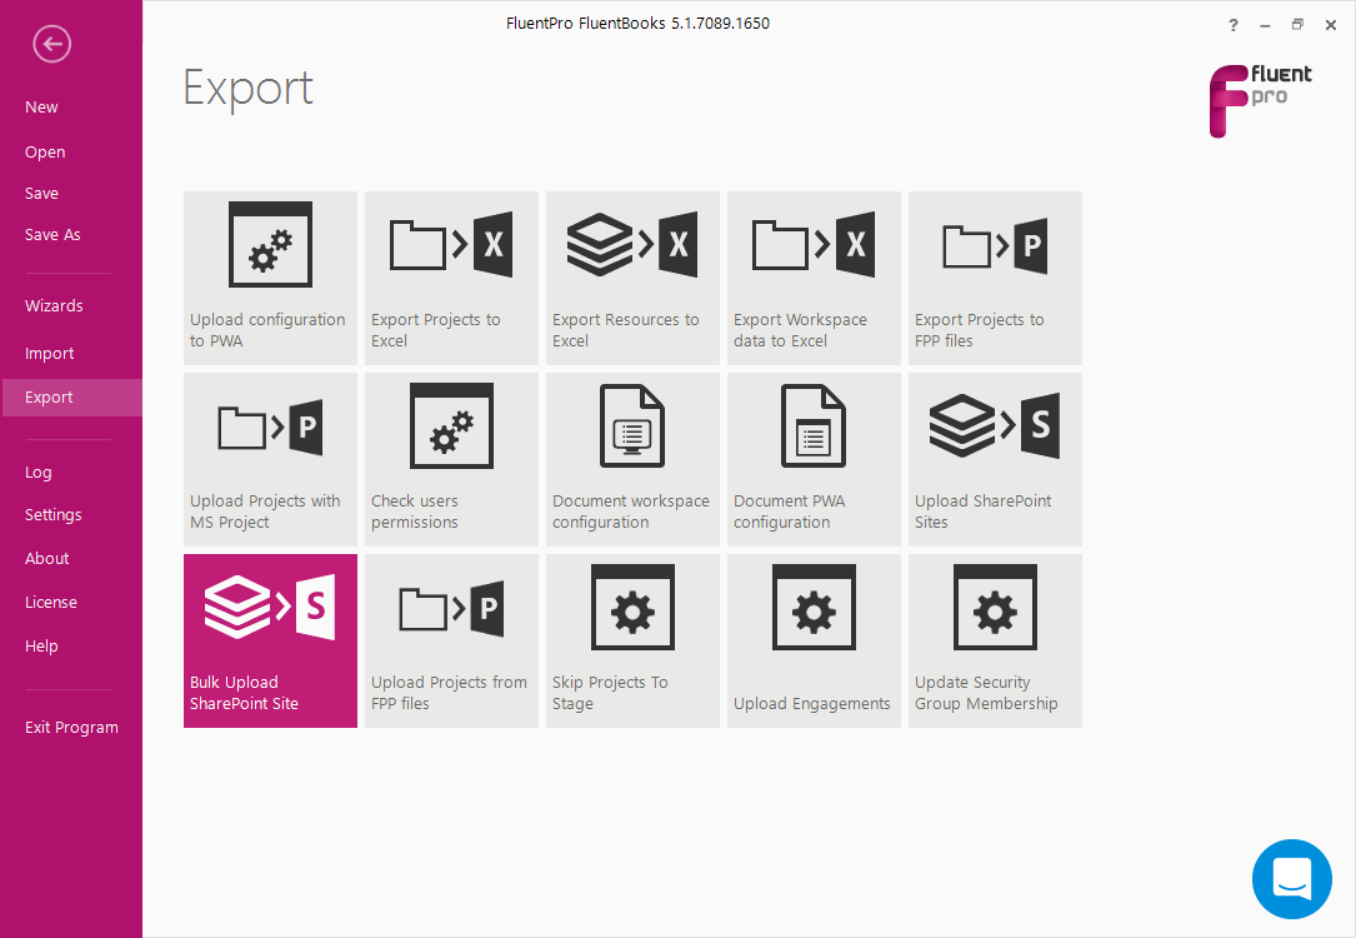This screenshot has width=1356, height=938.
Task: Open the Log page
Action: (38, 472)
